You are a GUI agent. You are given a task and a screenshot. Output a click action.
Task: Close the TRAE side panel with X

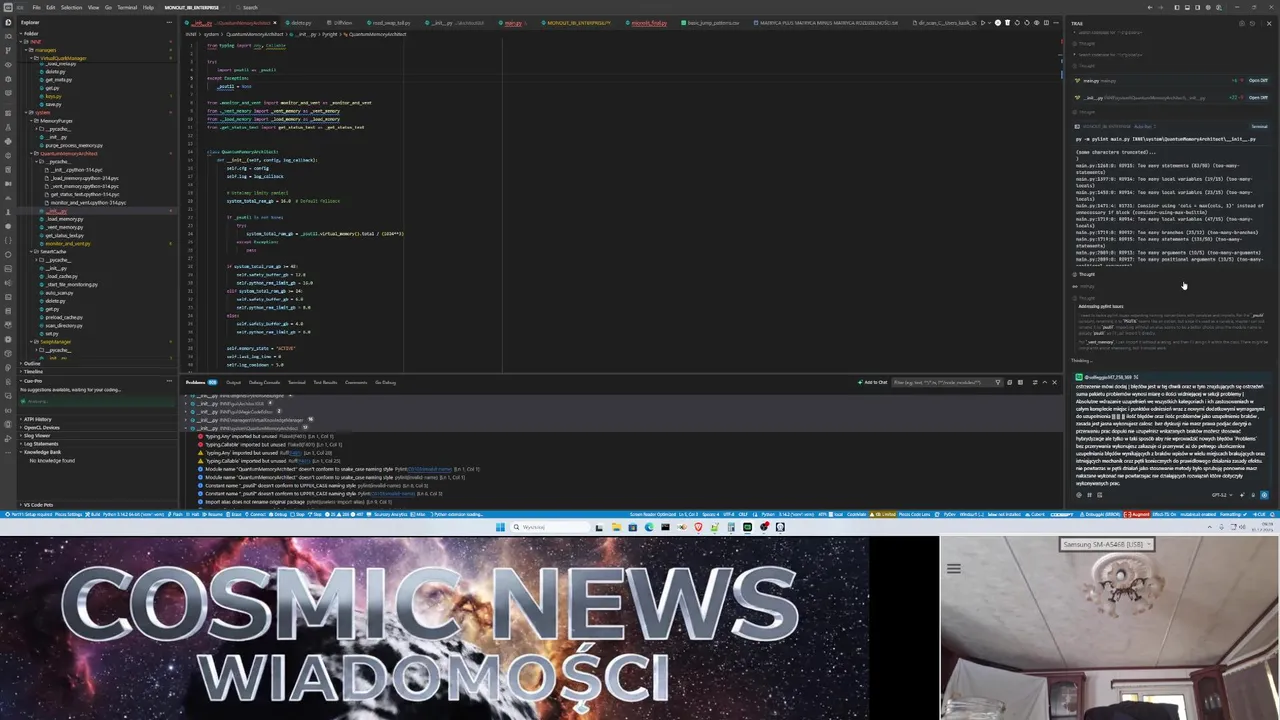(1269, 23)
